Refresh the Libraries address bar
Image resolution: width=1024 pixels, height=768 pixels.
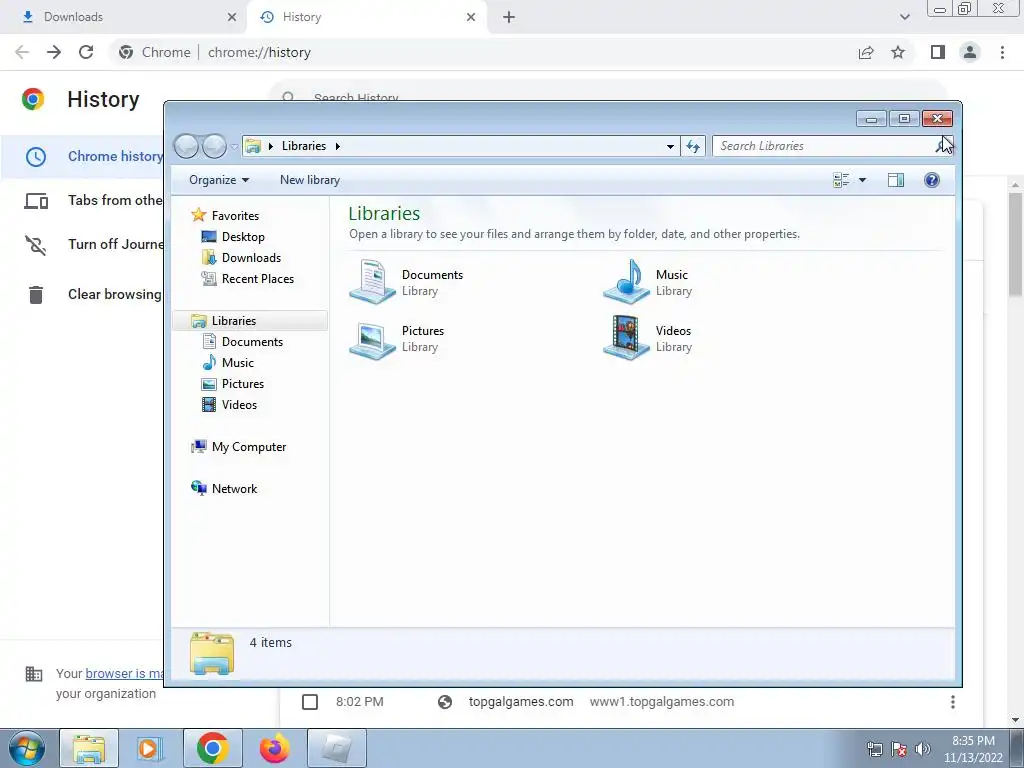tap(693, 146)
